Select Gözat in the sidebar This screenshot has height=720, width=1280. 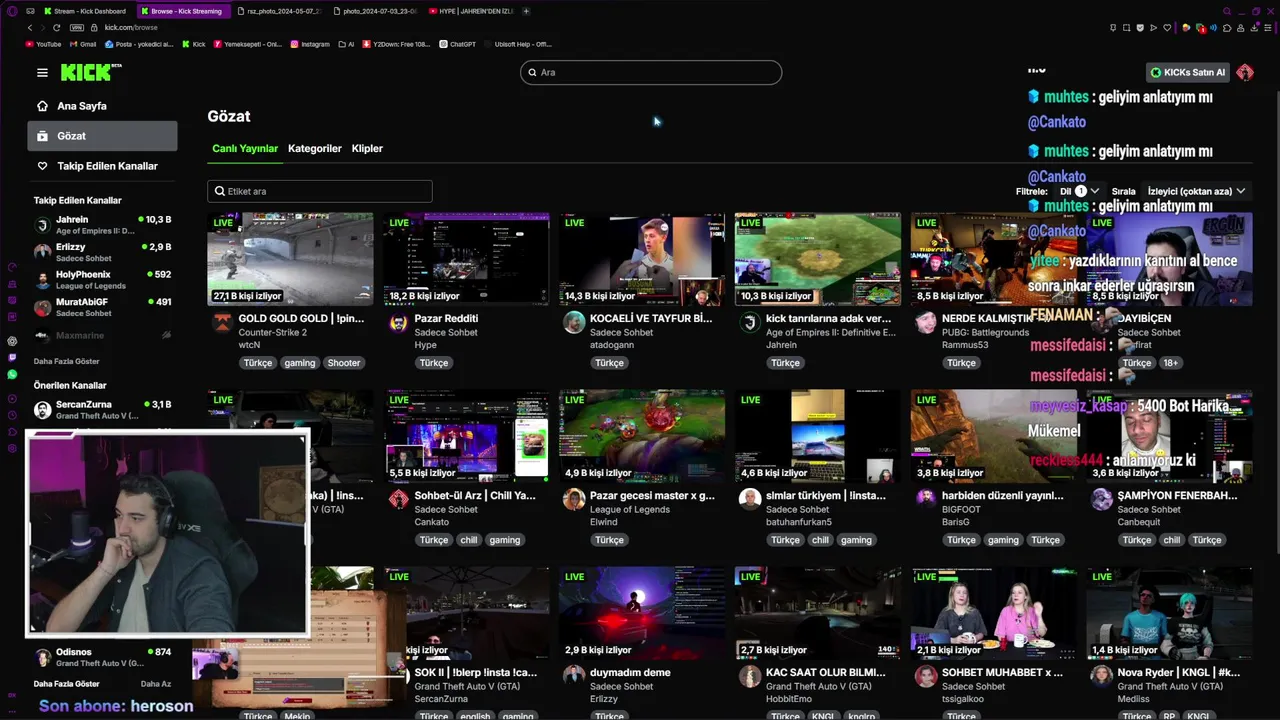(102, 136)
